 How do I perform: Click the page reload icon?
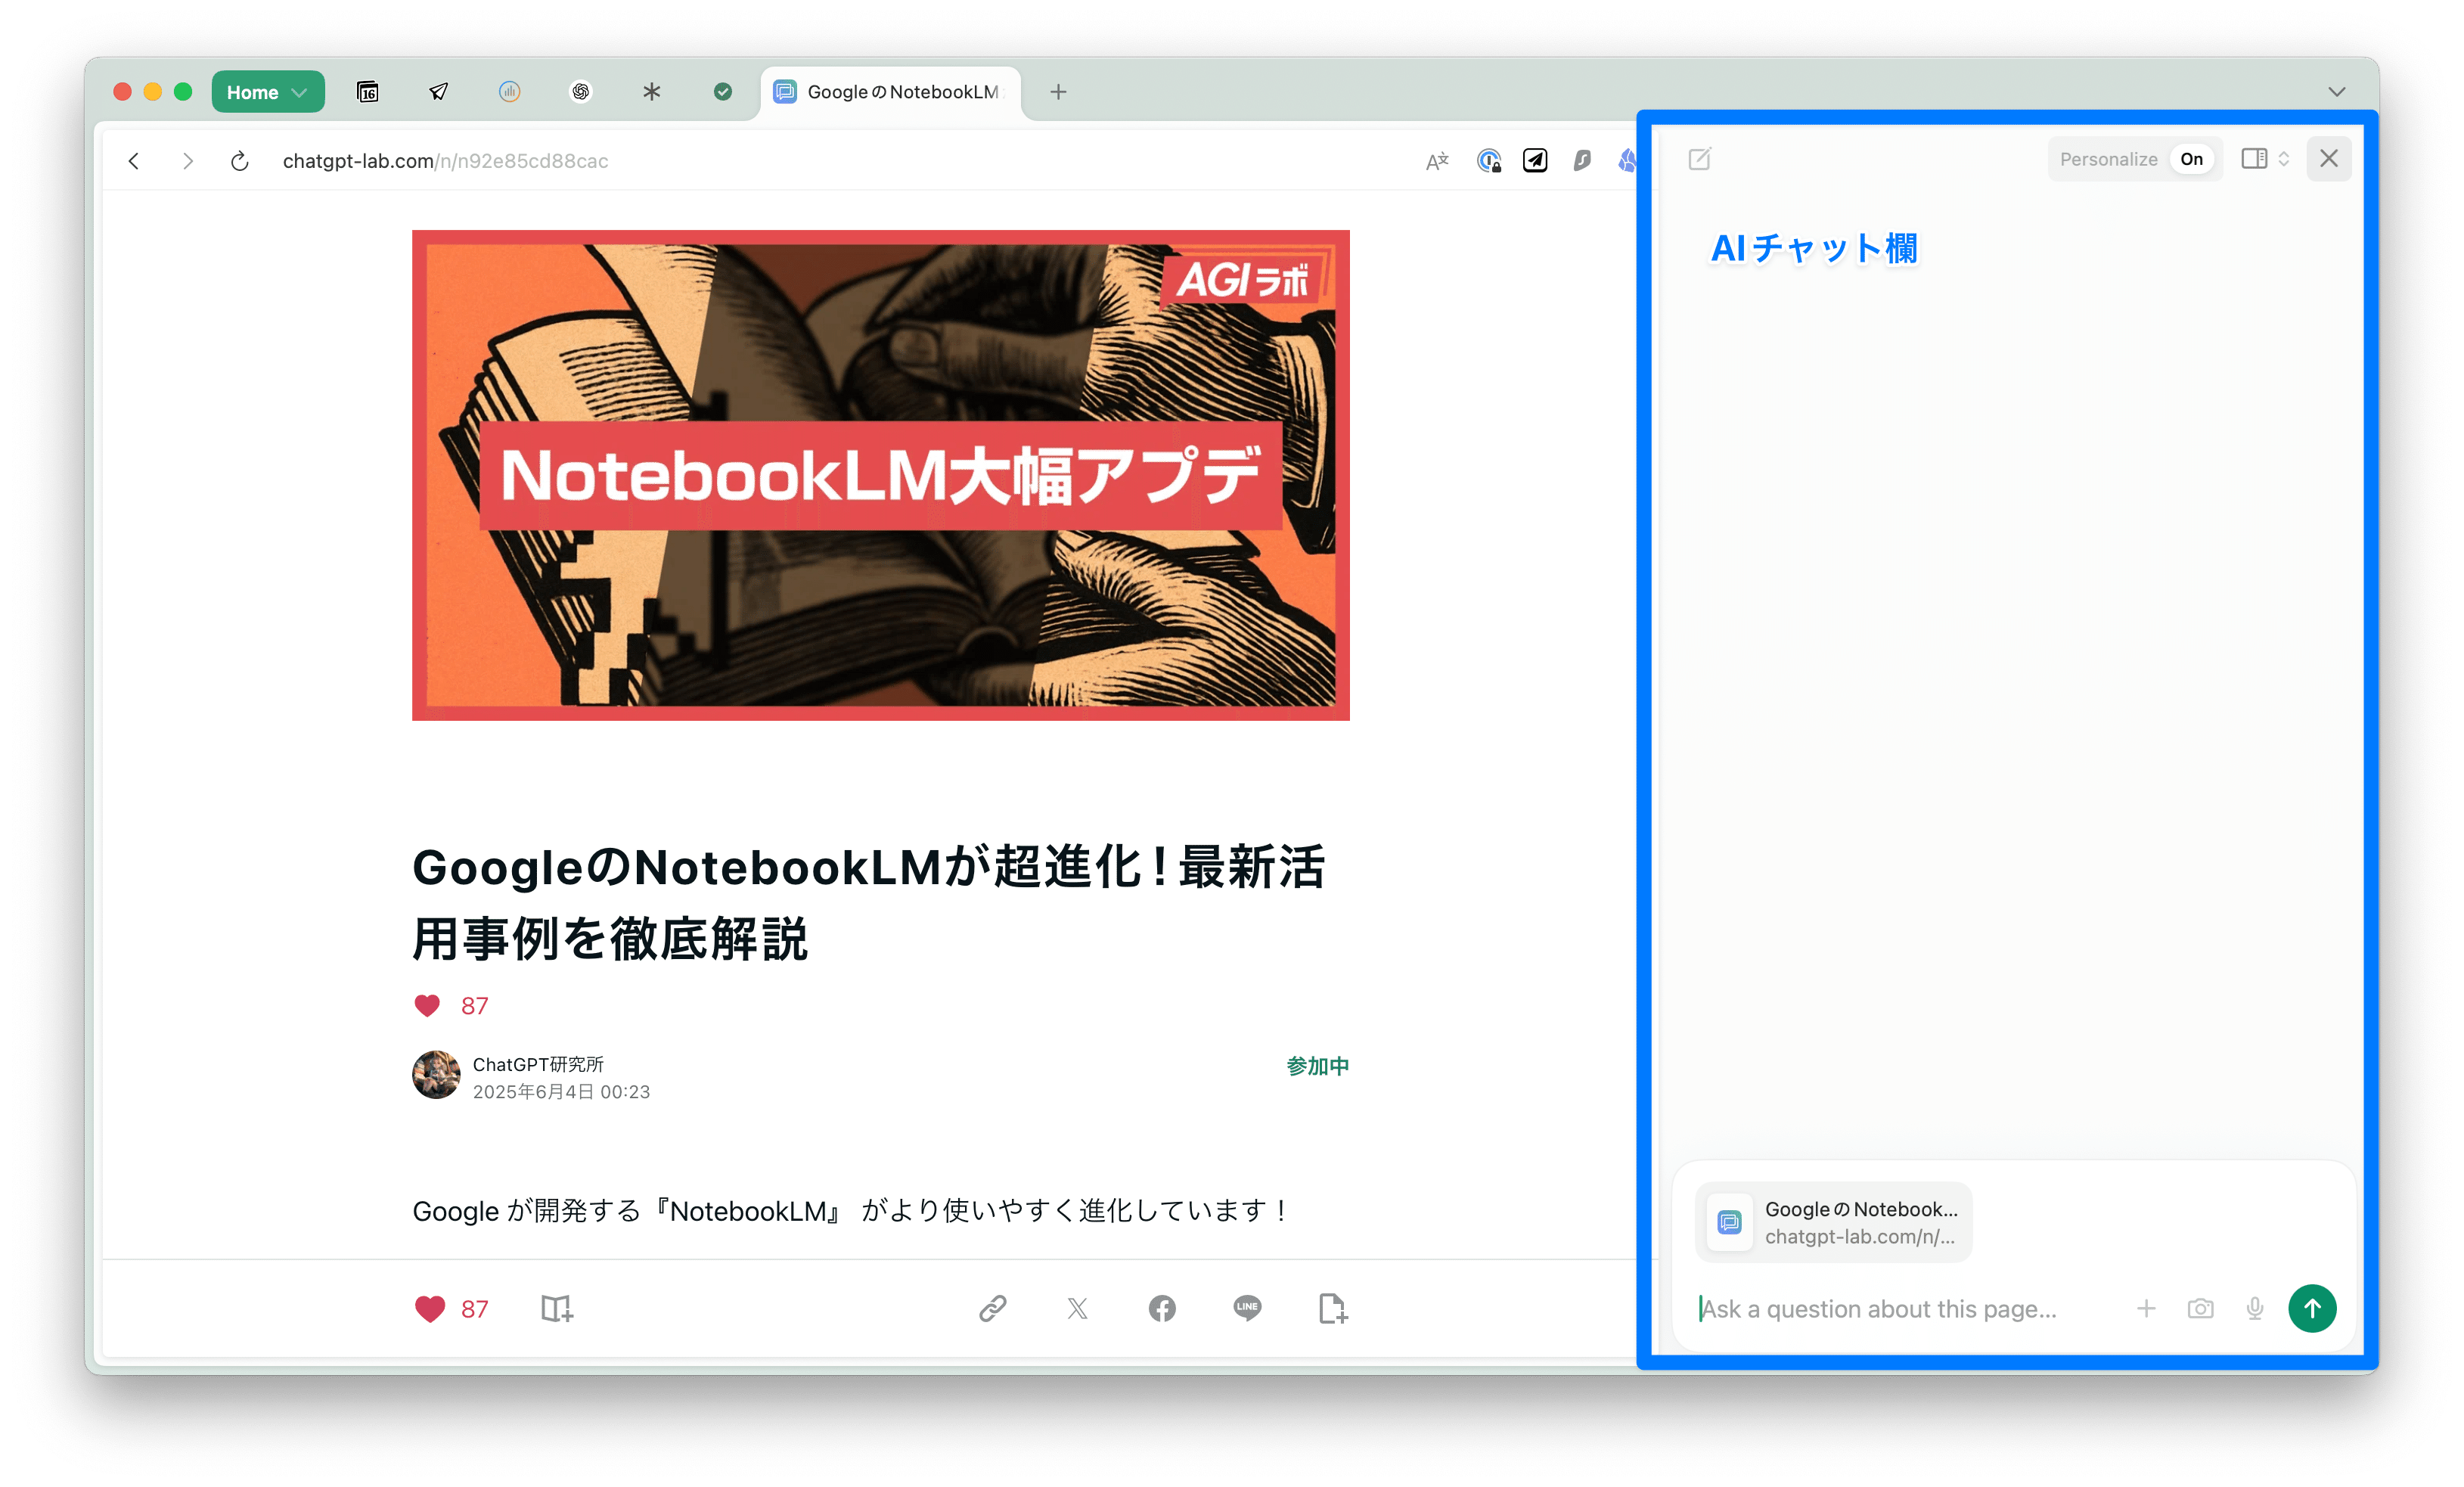click(239, 161)
